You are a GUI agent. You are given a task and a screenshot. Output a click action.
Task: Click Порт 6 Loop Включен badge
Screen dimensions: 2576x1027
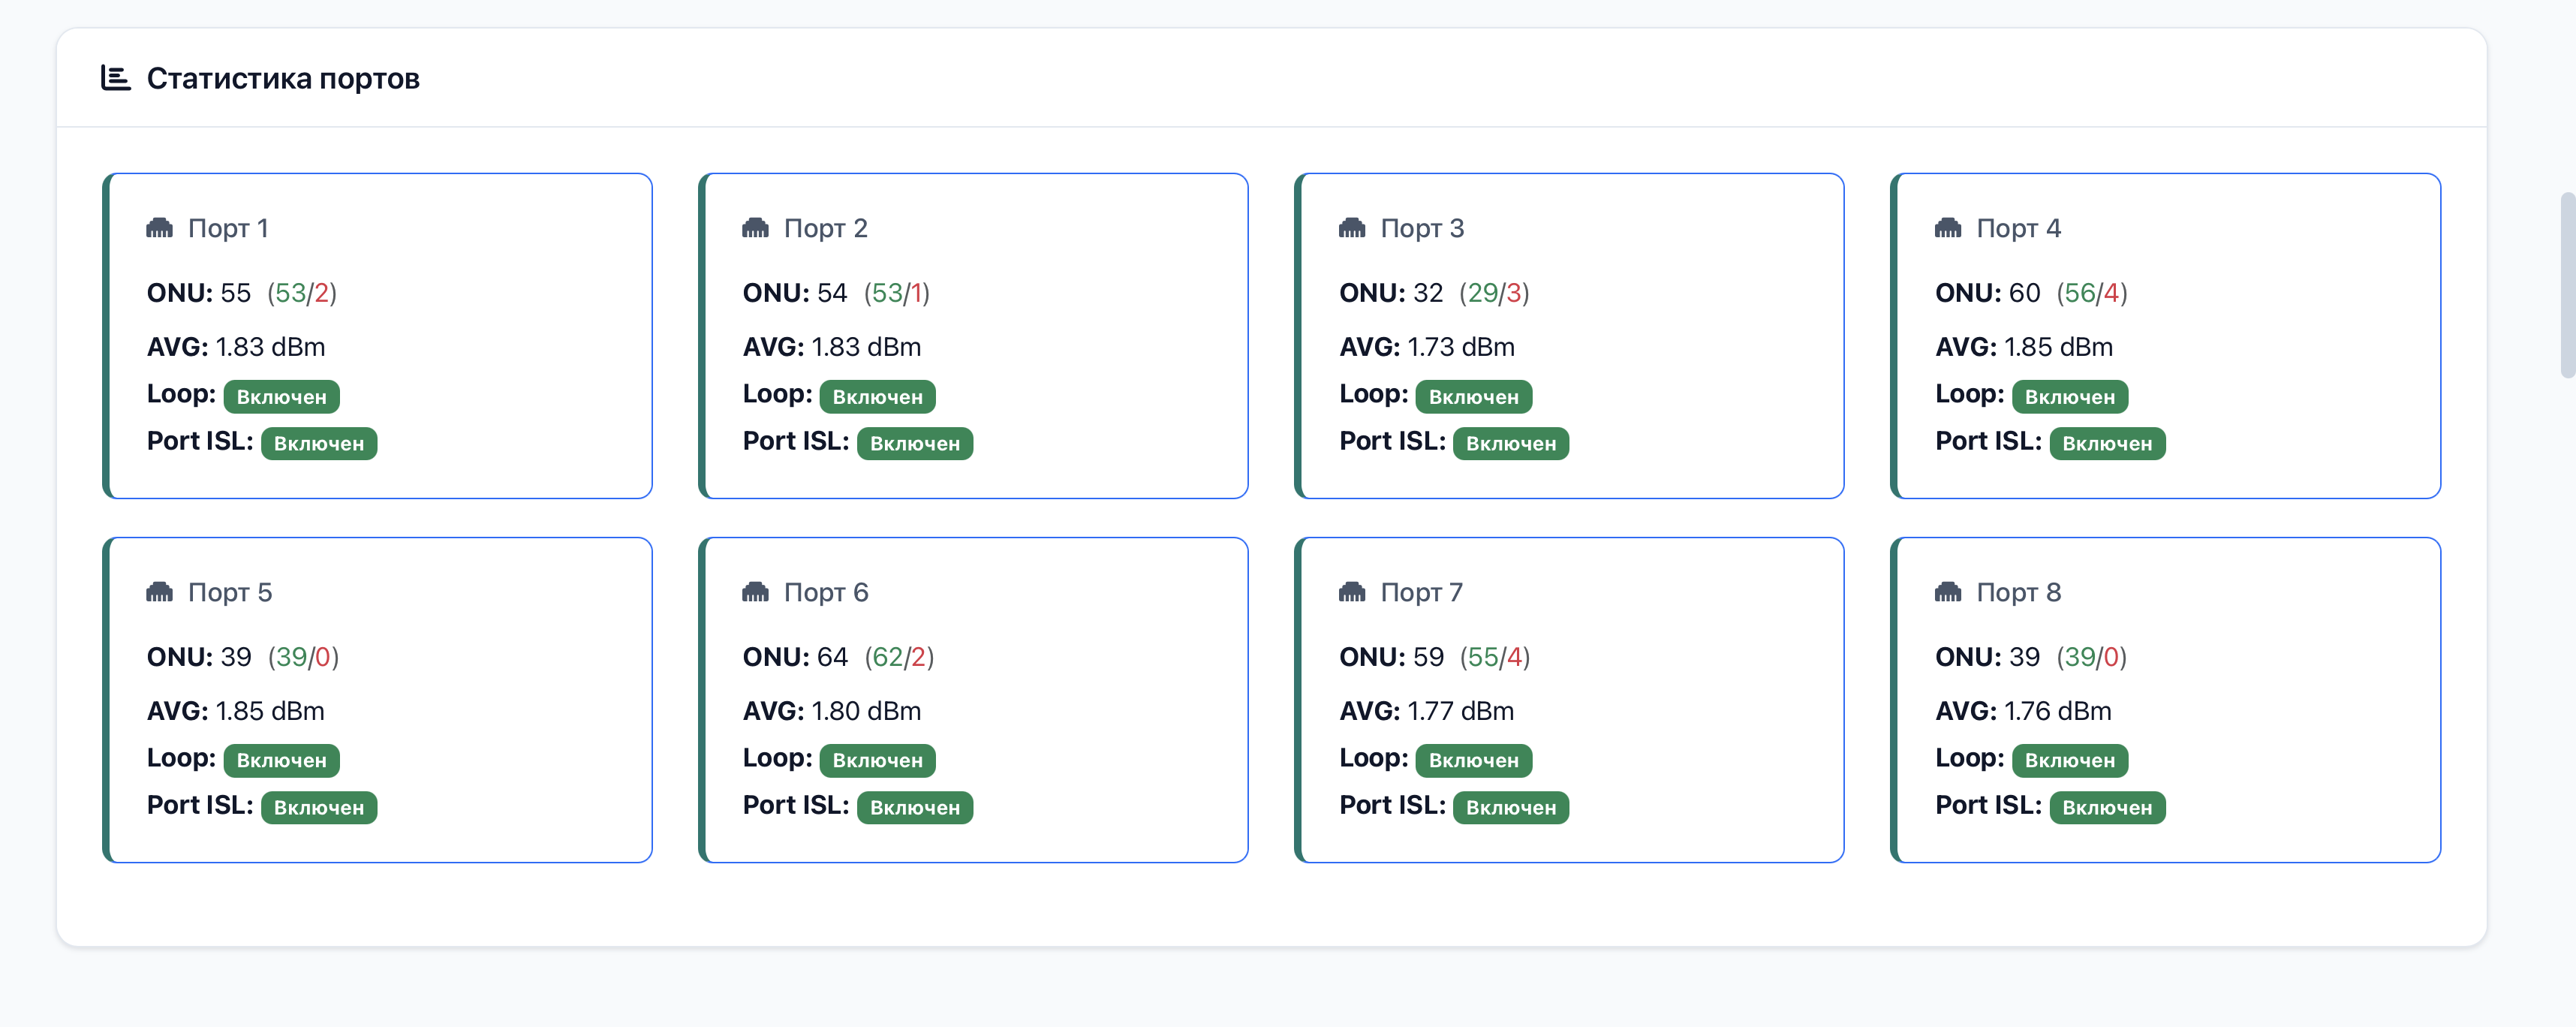coord(877,760)
